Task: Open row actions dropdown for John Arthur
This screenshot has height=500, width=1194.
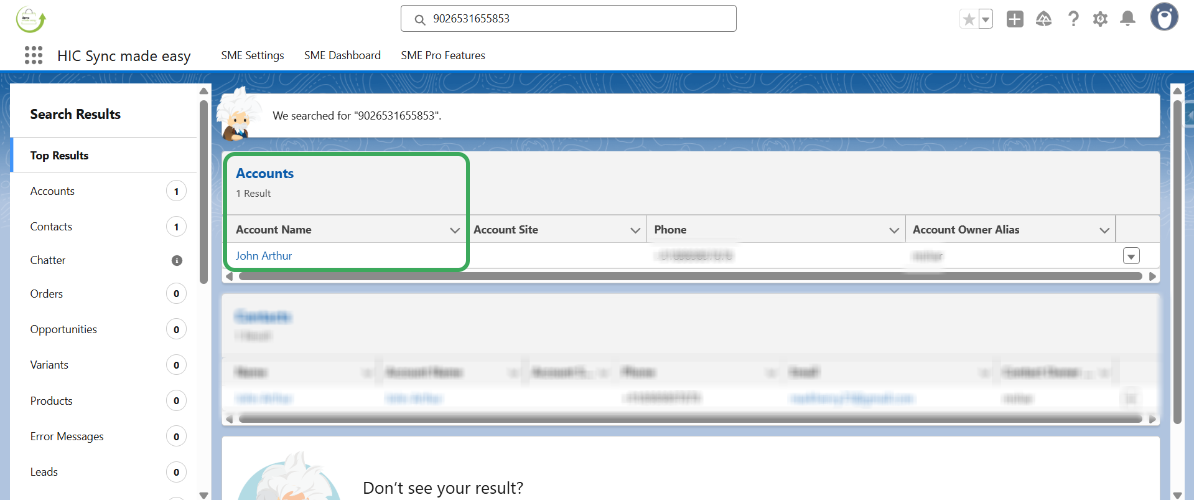Action: pos(1131,256)
